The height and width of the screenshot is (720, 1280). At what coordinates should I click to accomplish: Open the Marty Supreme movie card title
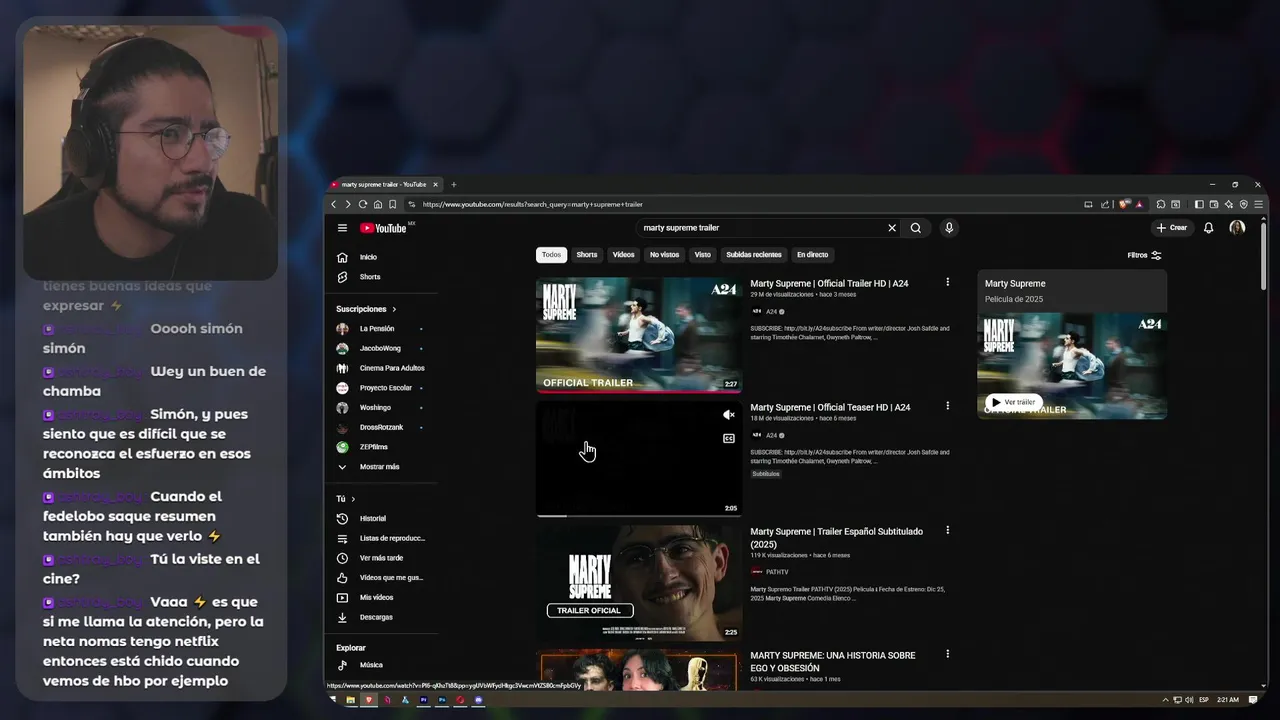pos(1015,284)
